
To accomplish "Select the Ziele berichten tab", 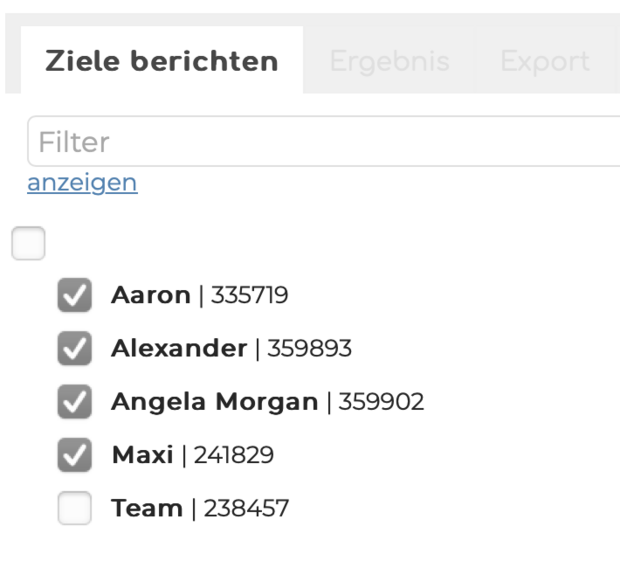I will click(x=161, y=61).
